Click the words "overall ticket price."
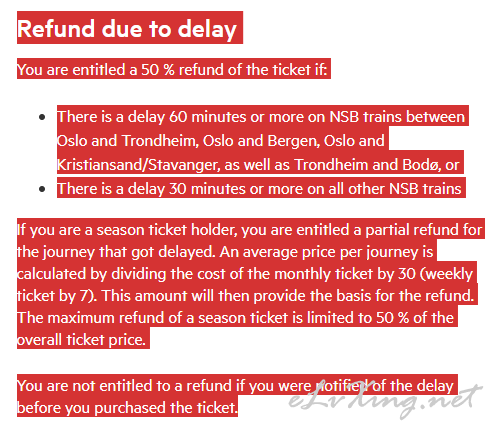493x432 pixels. point(82,340)
